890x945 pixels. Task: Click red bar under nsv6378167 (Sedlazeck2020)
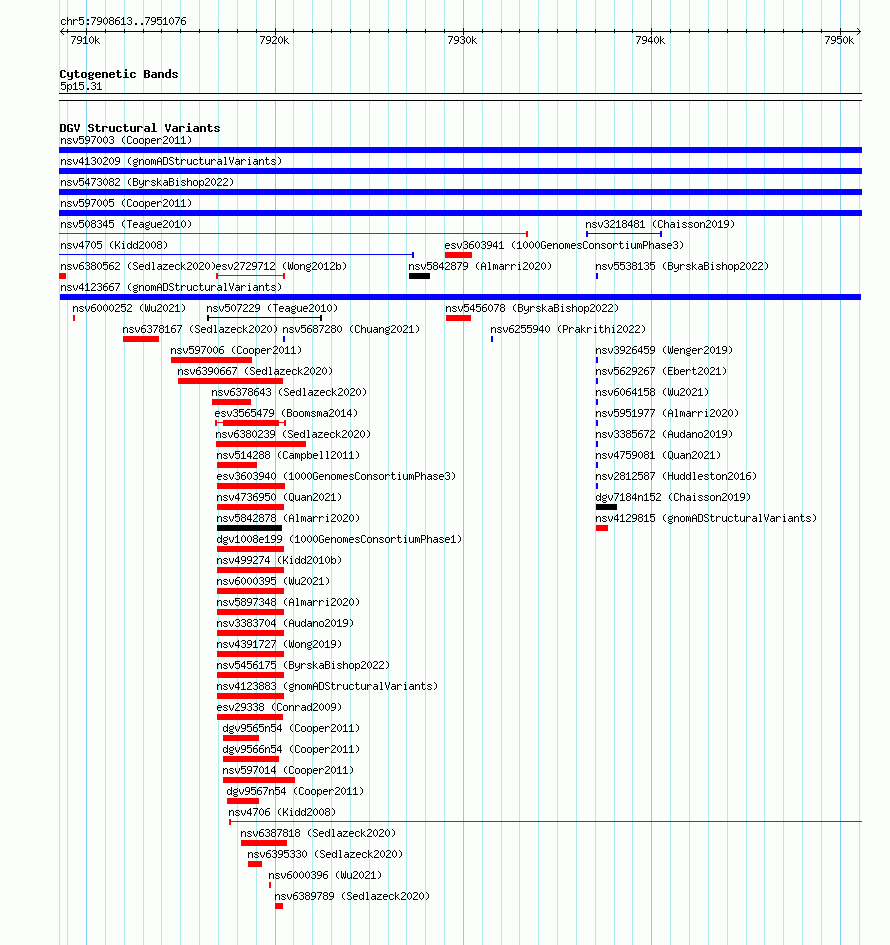[141, 339]
